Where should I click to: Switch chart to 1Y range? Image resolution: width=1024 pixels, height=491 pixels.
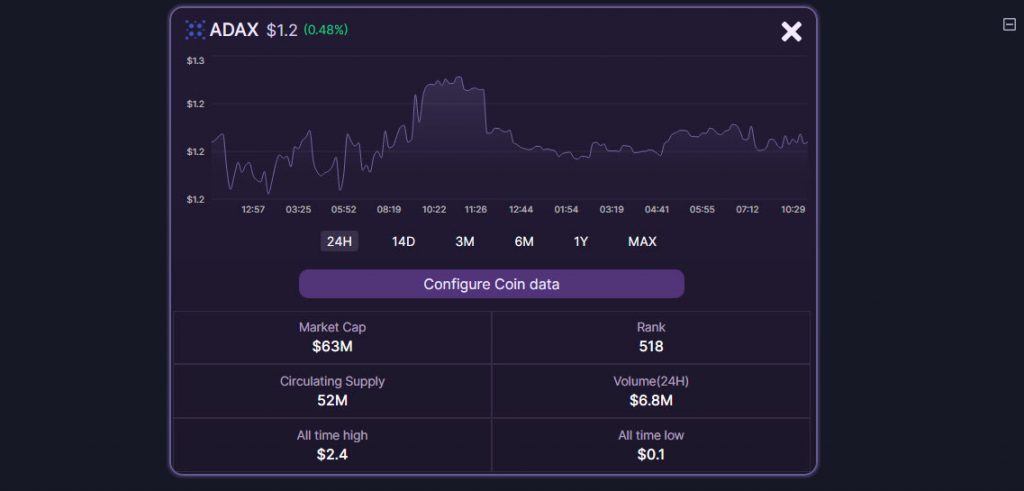pyautogui.click(x=581, y=242)
